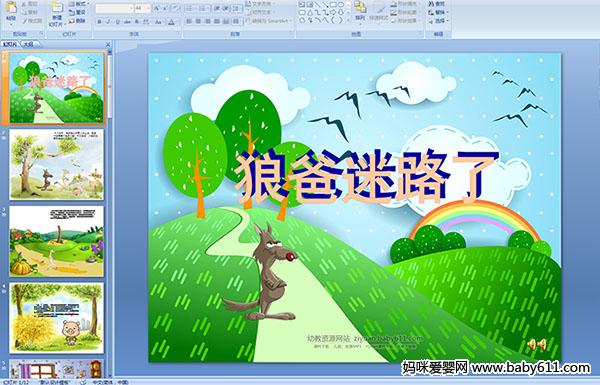Screen dimensions: 600x385
Task: Click the Find icon in editing group
Action: coord(437,4)
